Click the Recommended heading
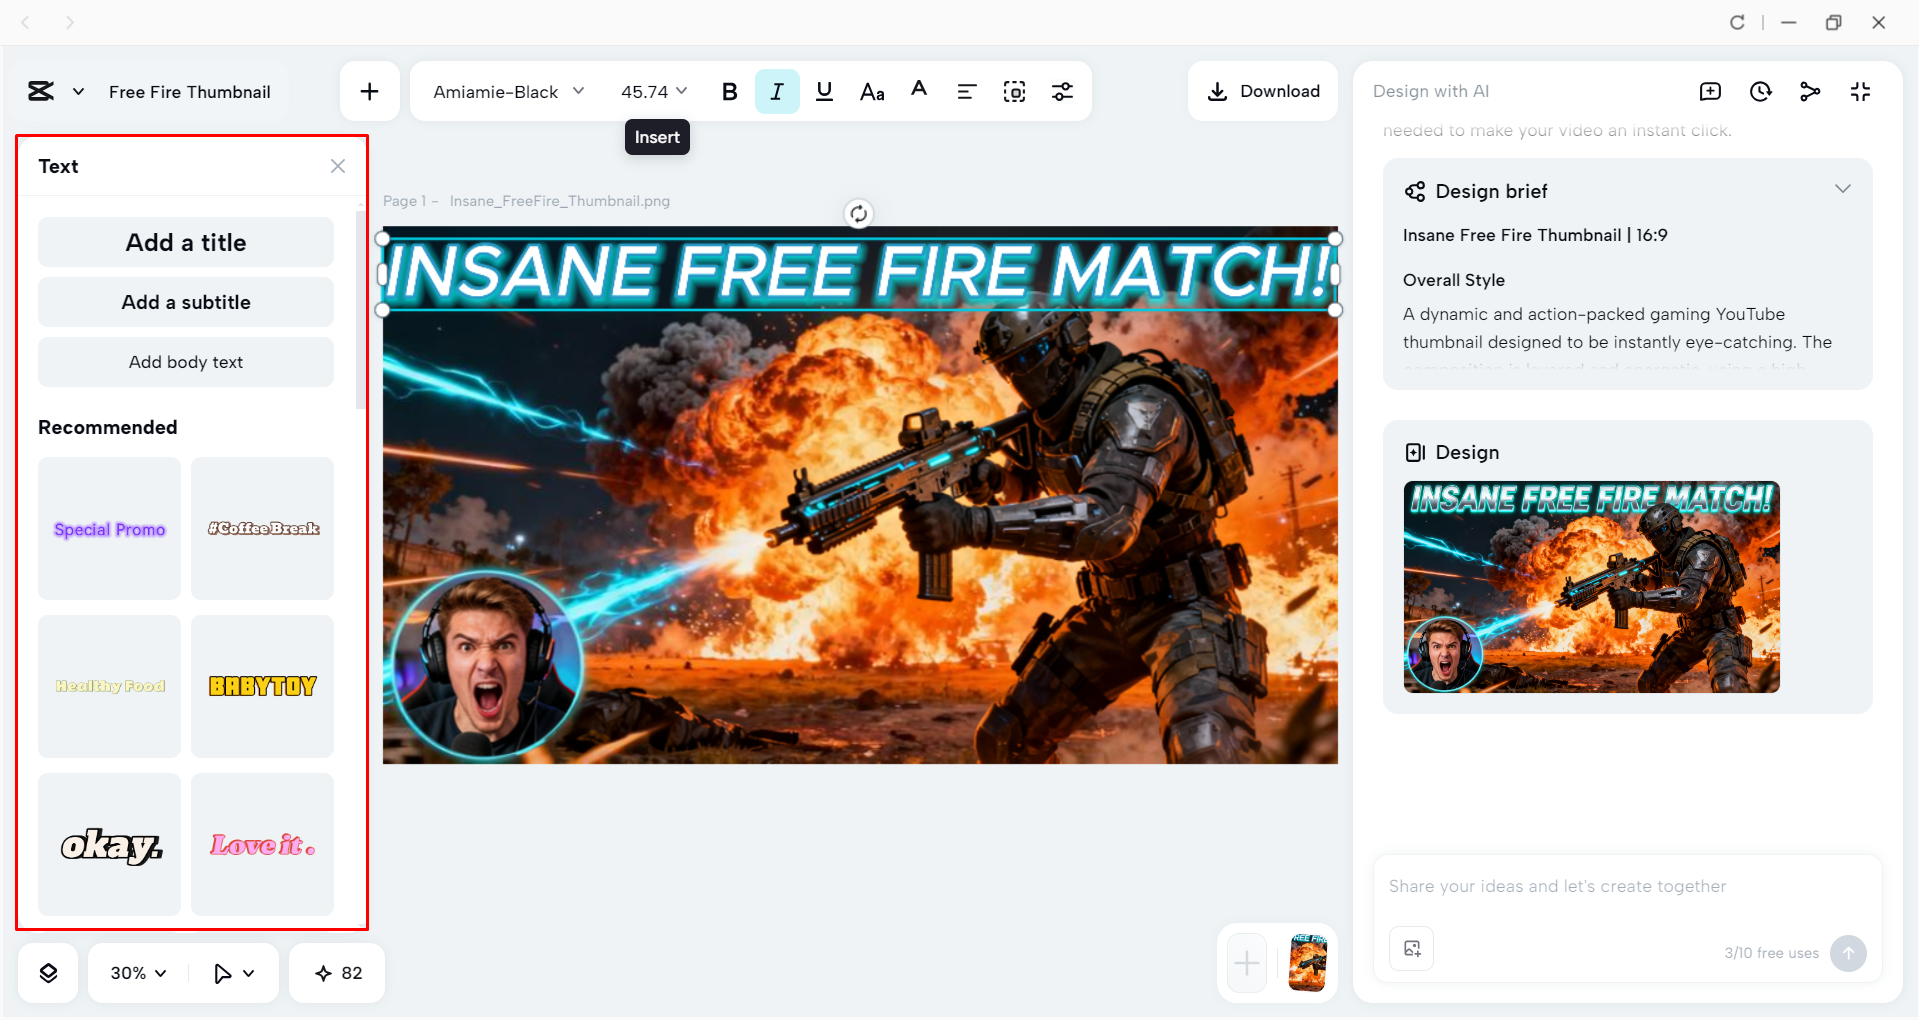 [108, 427]
